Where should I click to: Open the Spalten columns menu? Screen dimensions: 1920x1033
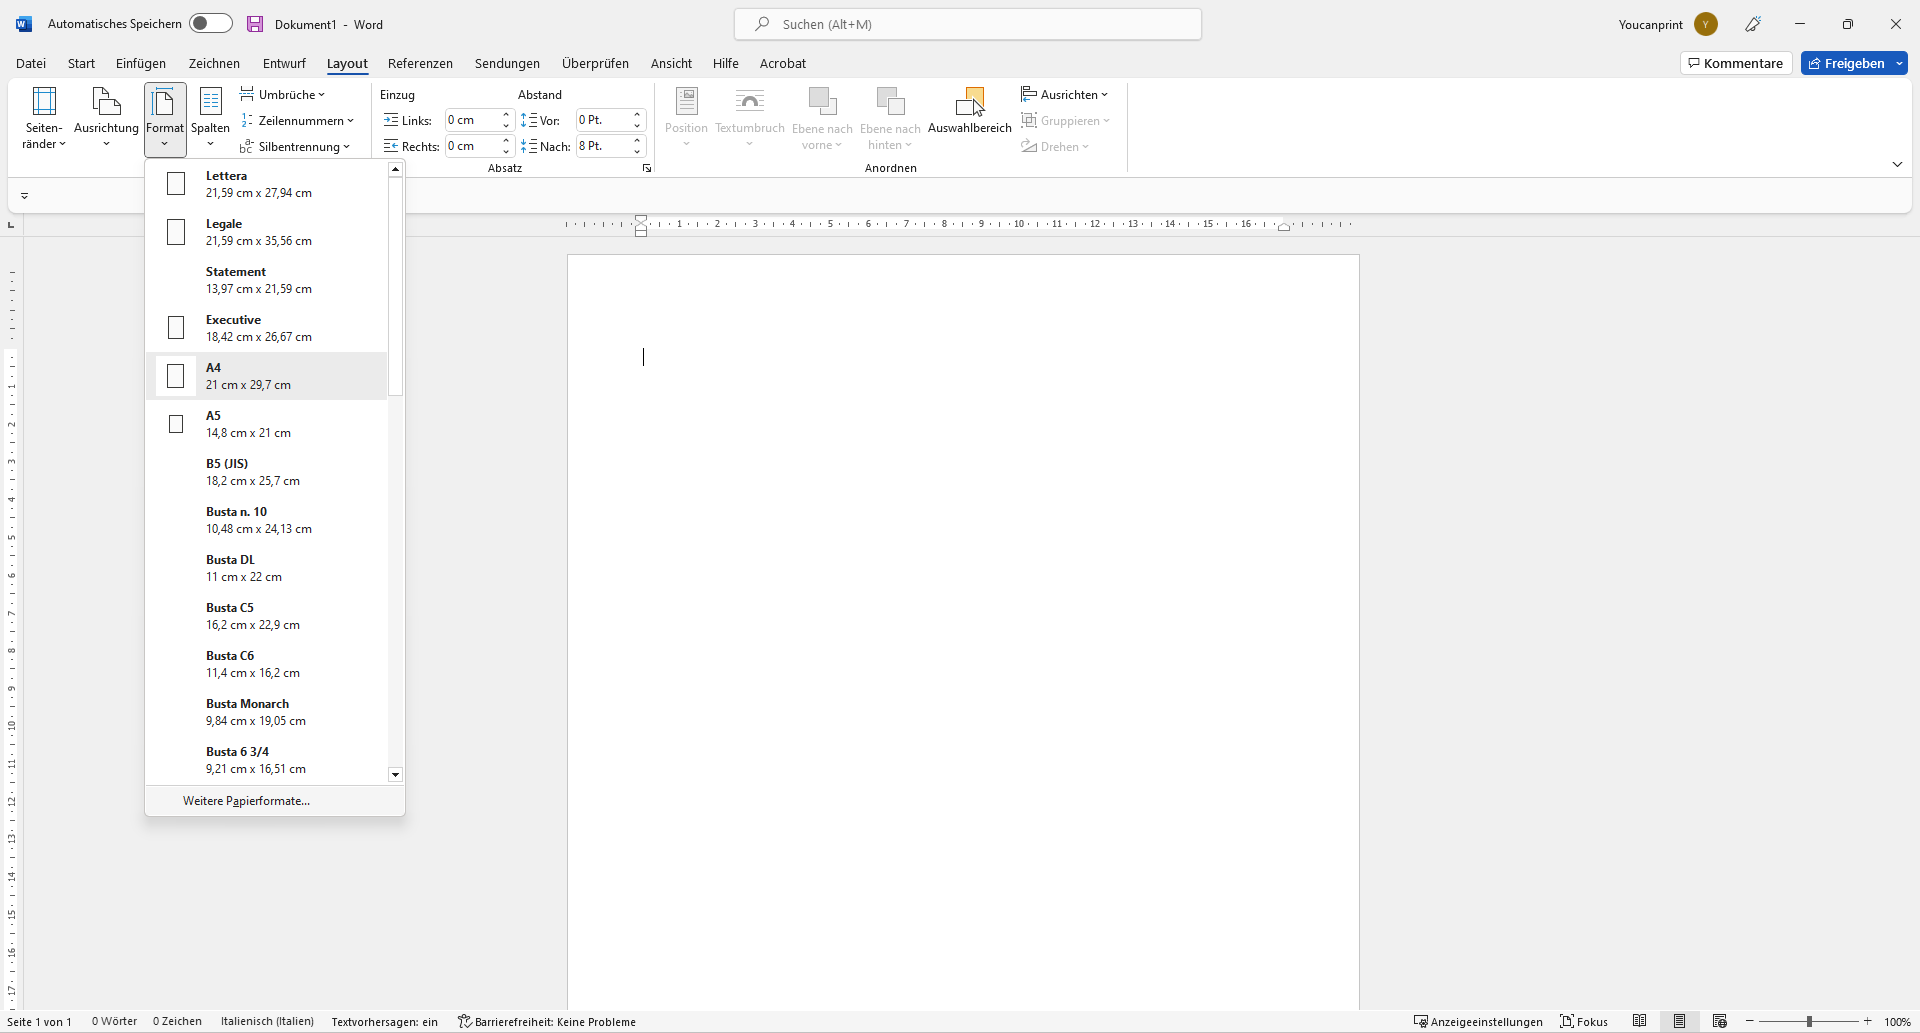coord(210,118)
